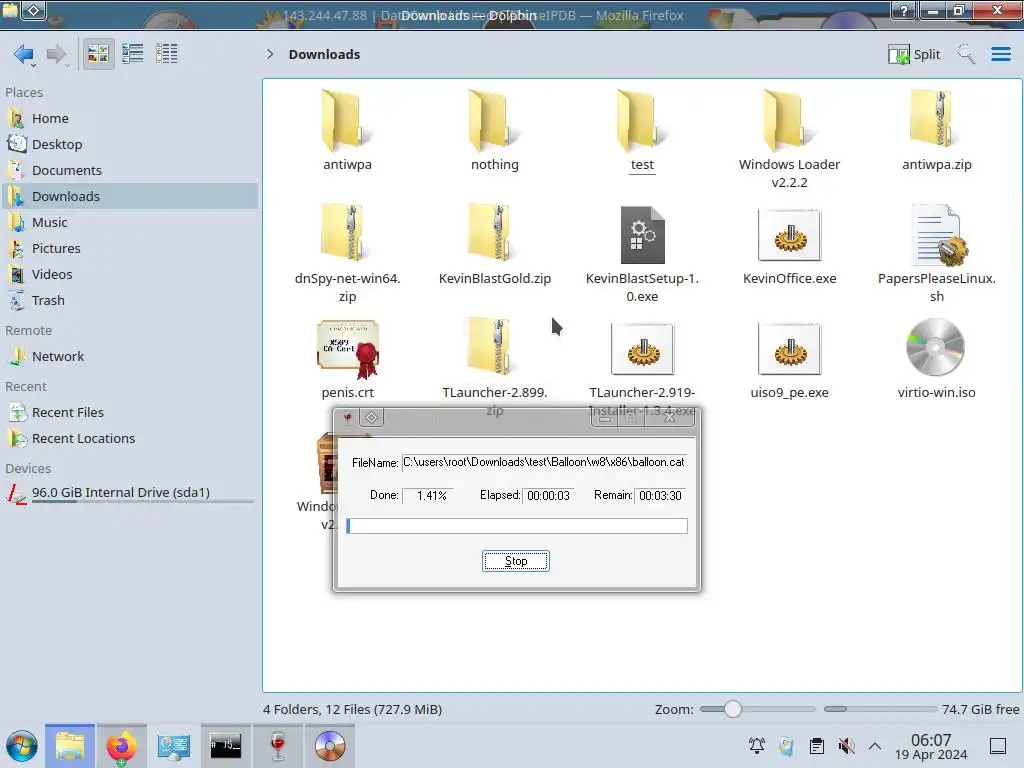The width and height of the screenshot is (1024, 768).
Task: Click the pin icon on progress dialog titlebar
Action: [348, 417]
